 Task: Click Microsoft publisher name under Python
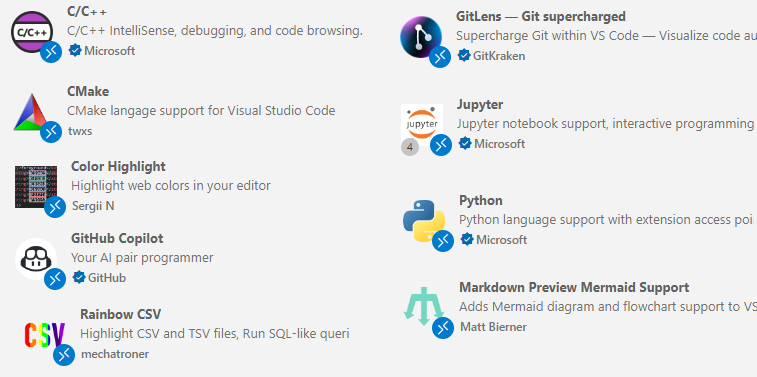click(502, 240)
